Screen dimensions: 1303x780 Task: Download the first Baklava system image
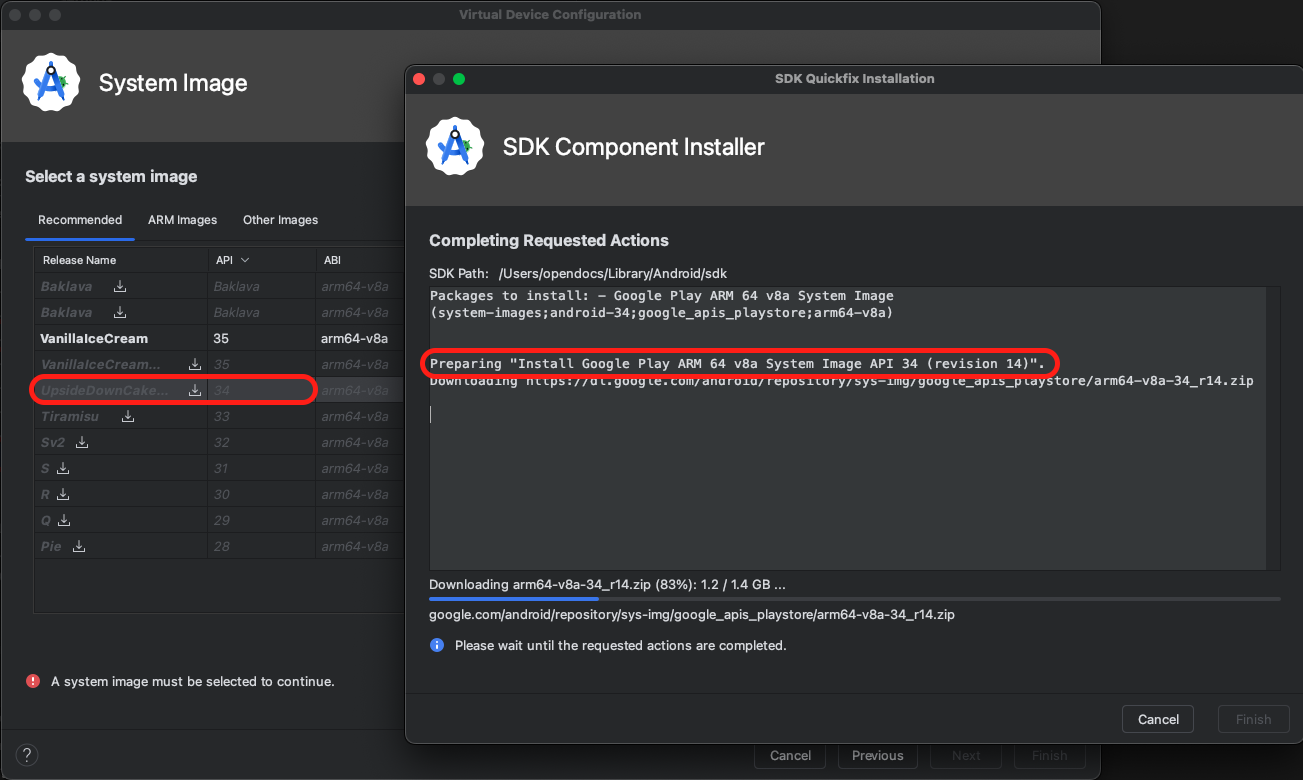click(120, 286)
